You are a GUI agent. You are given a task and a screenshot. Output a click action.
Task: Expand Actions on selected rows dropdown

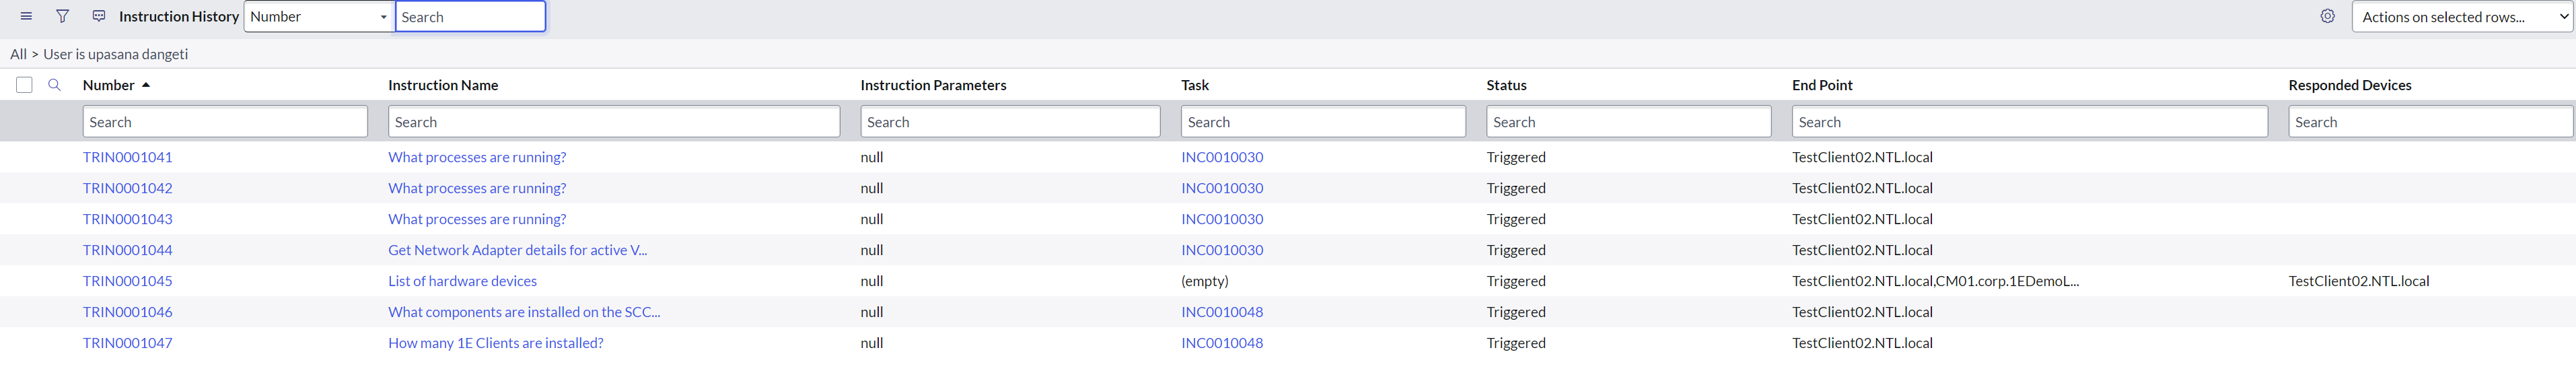[x=2461, y=16]
